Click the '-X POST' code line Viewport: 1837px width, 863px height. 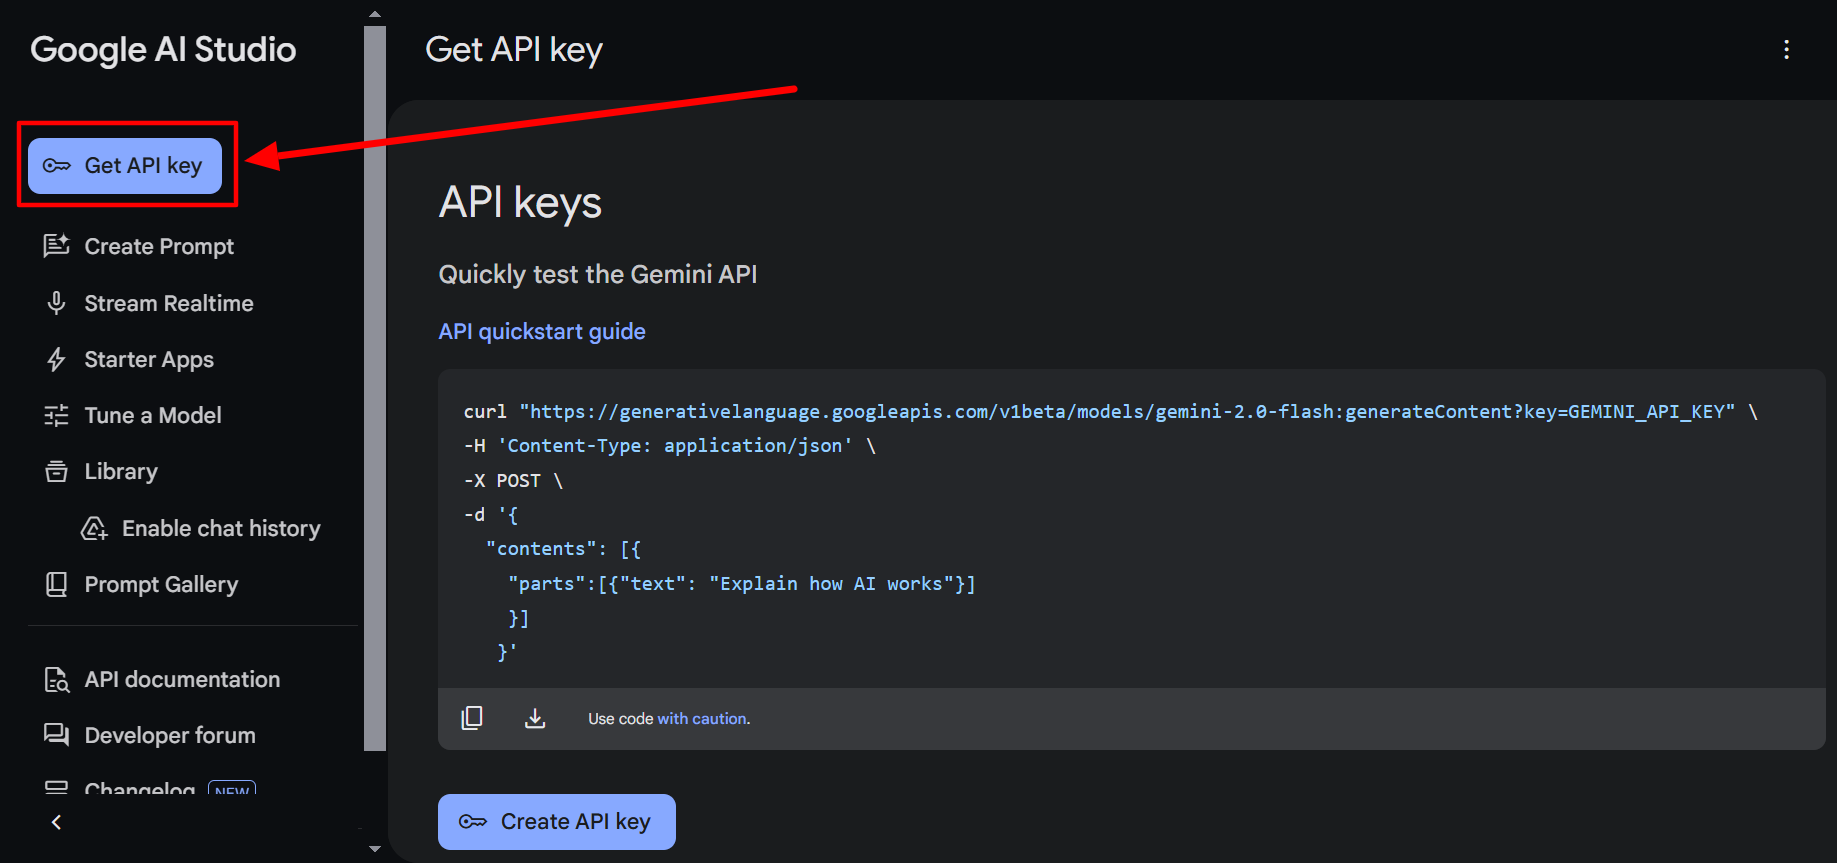point(513,481)
